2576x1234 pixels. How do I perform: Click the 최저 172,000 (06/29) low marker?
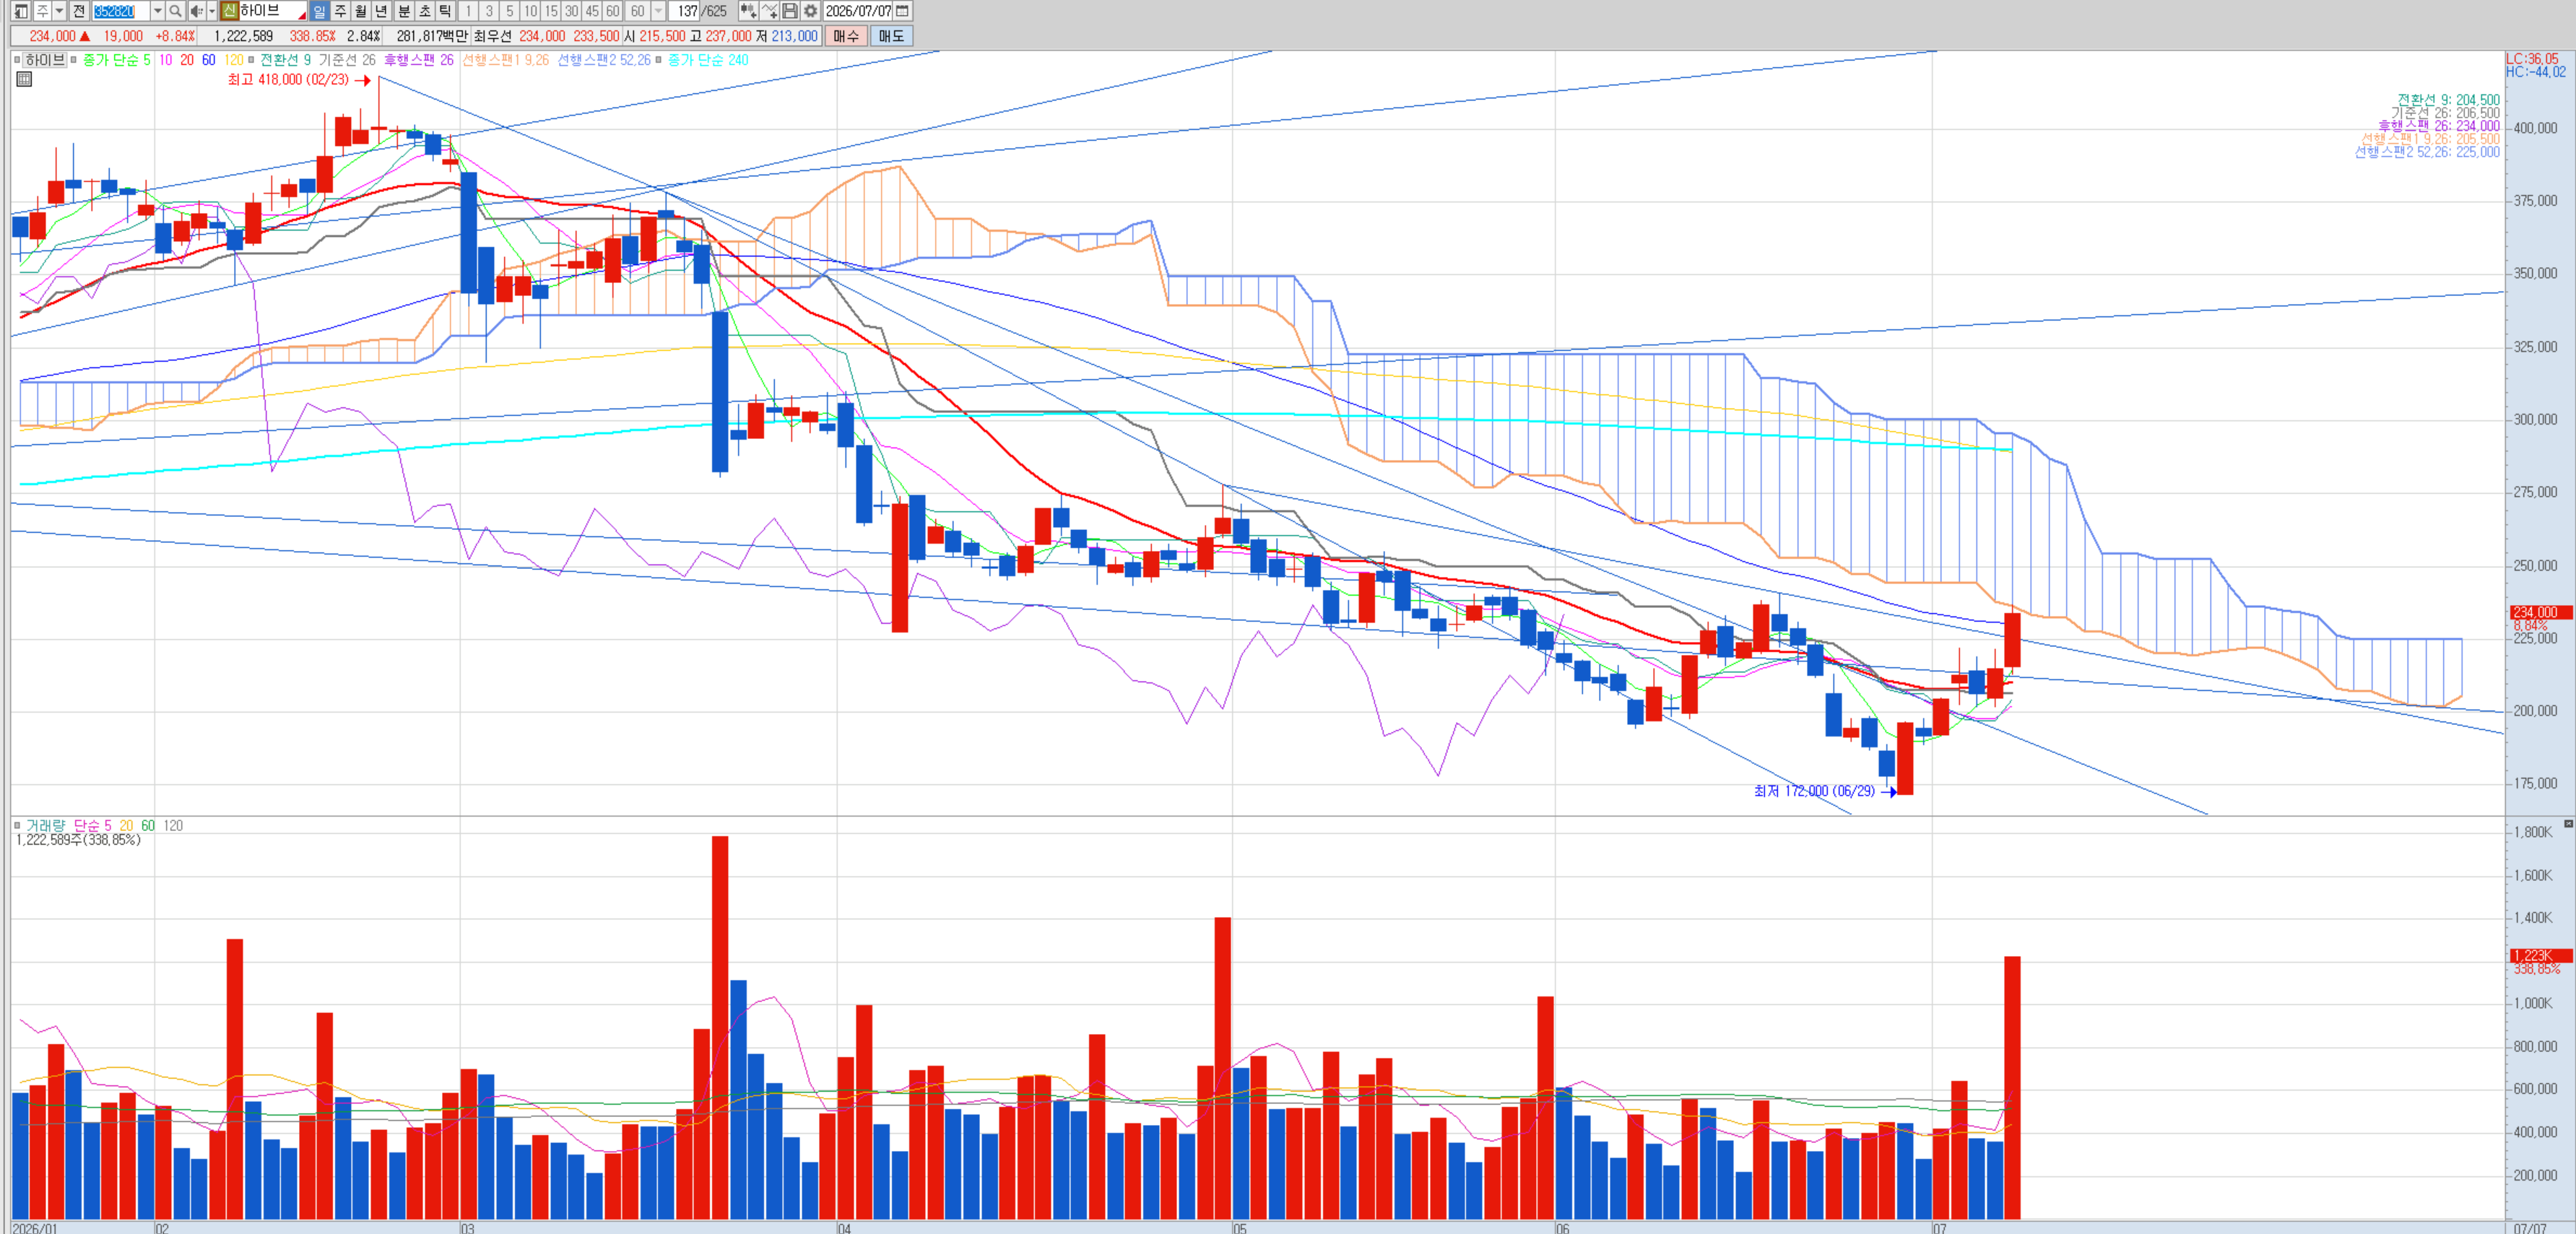click(x=1825, y=791)
